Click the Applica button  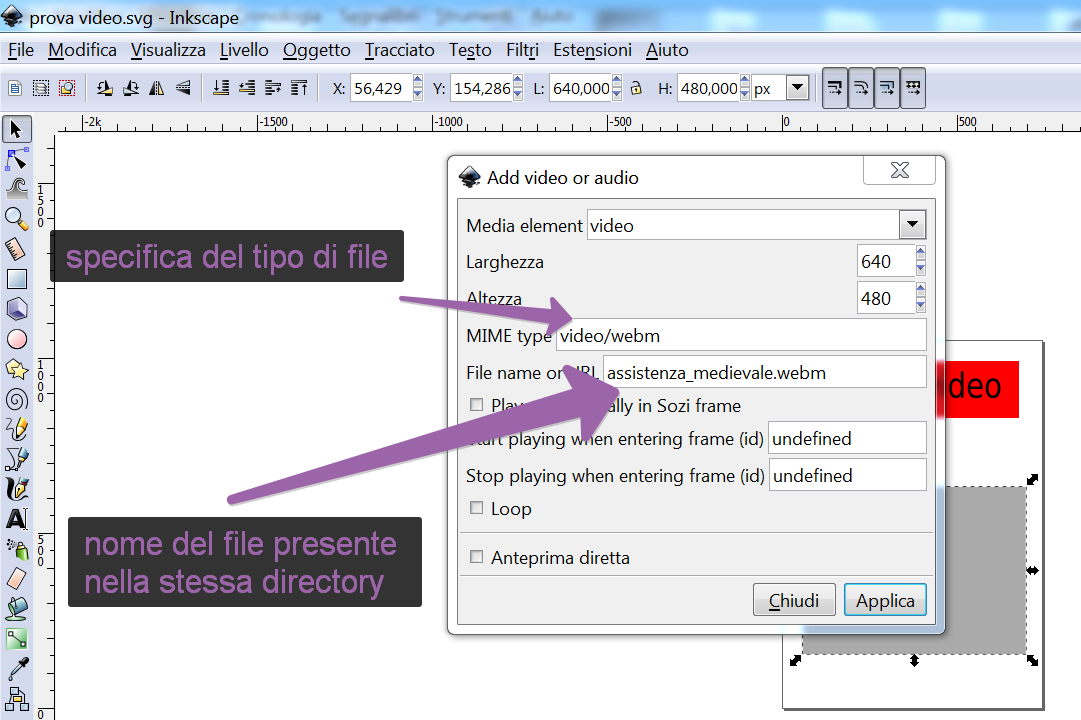pos(885,600)
